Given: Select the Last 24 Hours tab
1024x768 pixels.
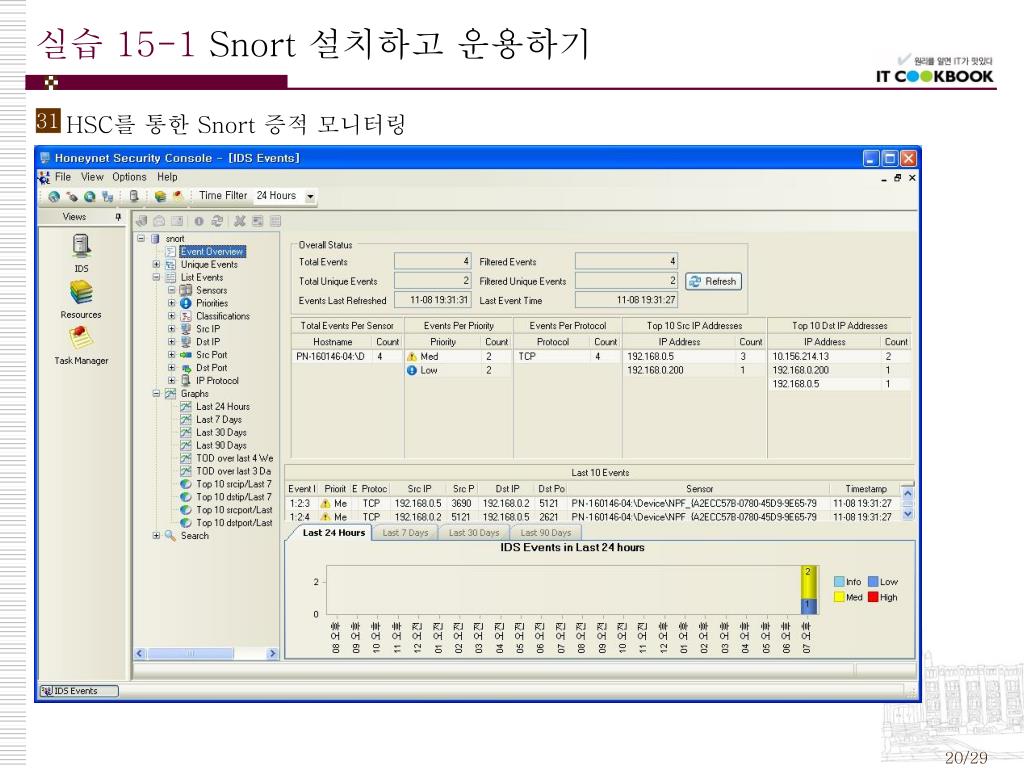Looking at the screenshot, I should point(334,532).
